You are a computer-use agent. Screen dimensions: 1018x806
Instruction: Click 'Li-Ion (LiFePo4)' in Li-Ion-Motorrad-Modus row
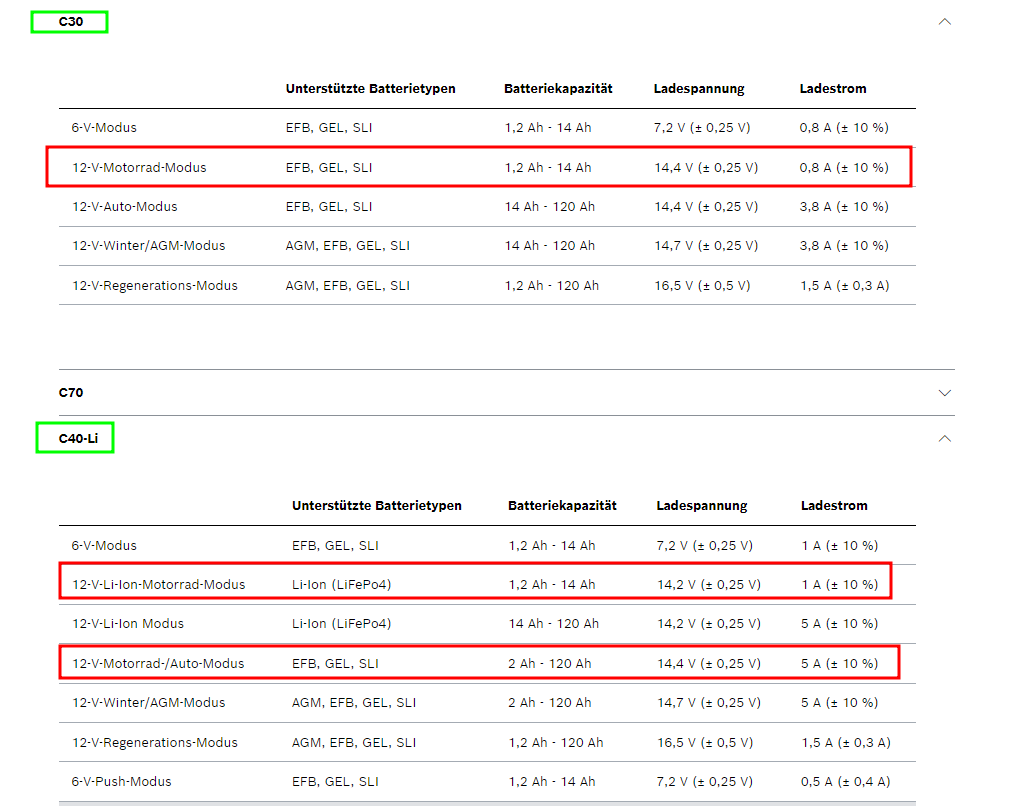(x=341, y=585)
